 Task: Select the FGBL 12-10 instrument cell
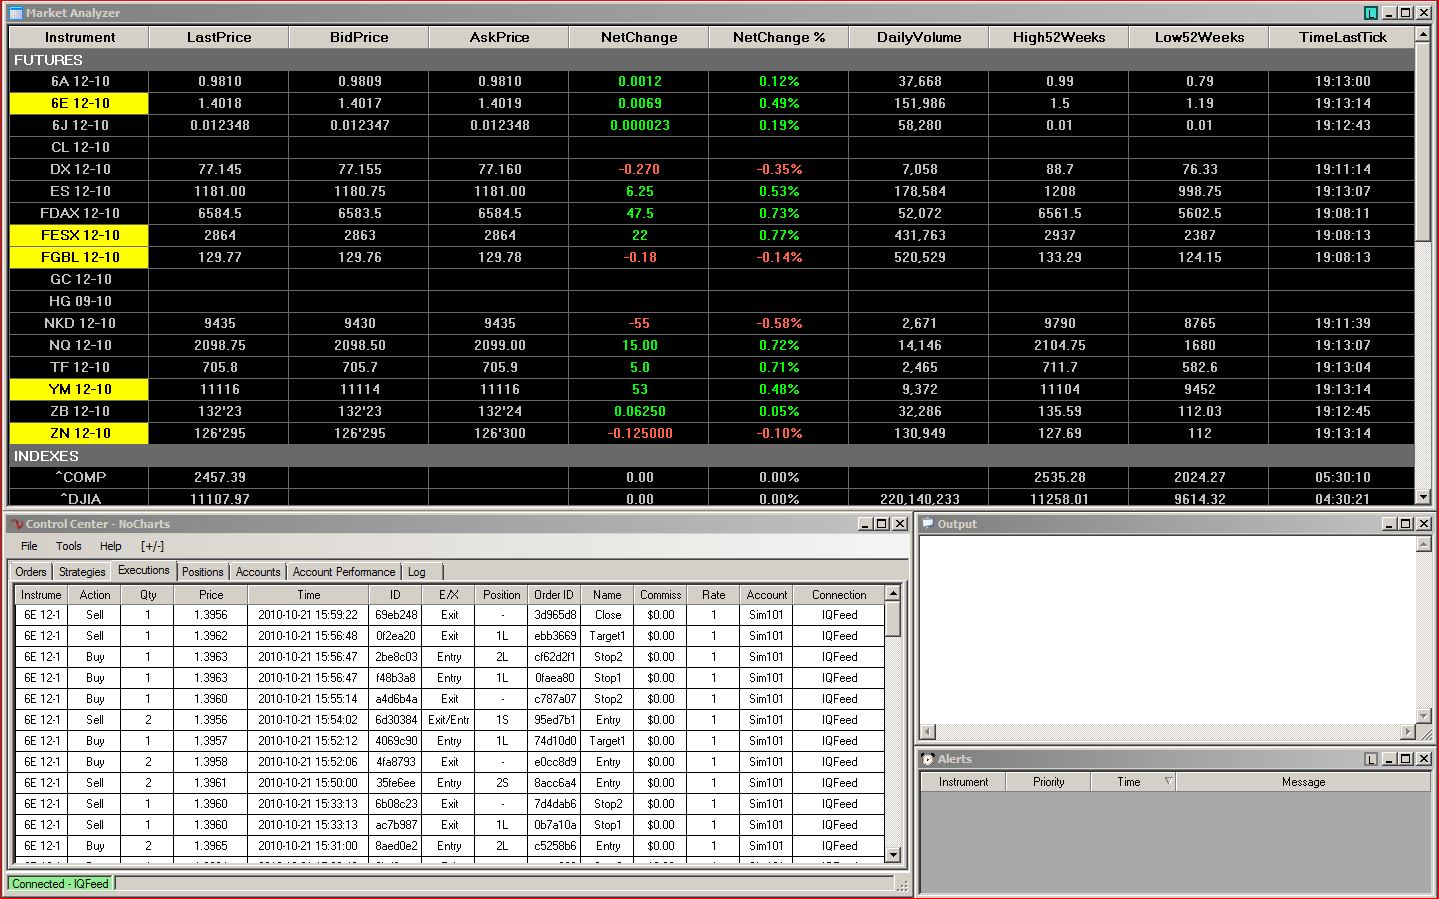pos(79,257)
